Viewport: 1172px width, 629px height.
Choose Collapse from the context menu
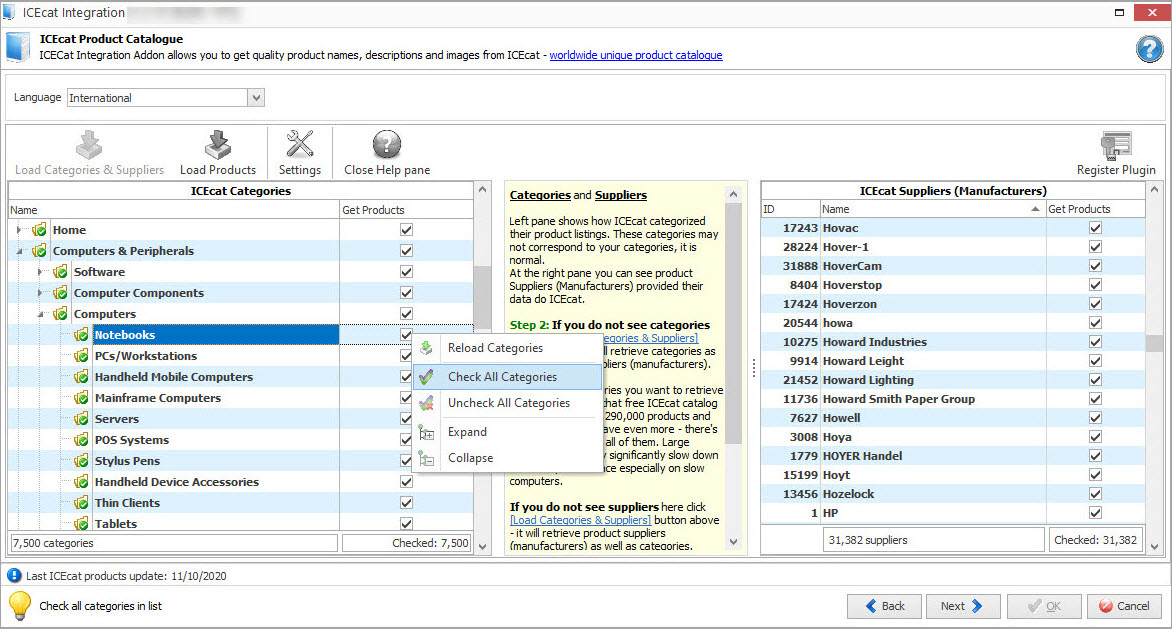click(x=508, y=458)
